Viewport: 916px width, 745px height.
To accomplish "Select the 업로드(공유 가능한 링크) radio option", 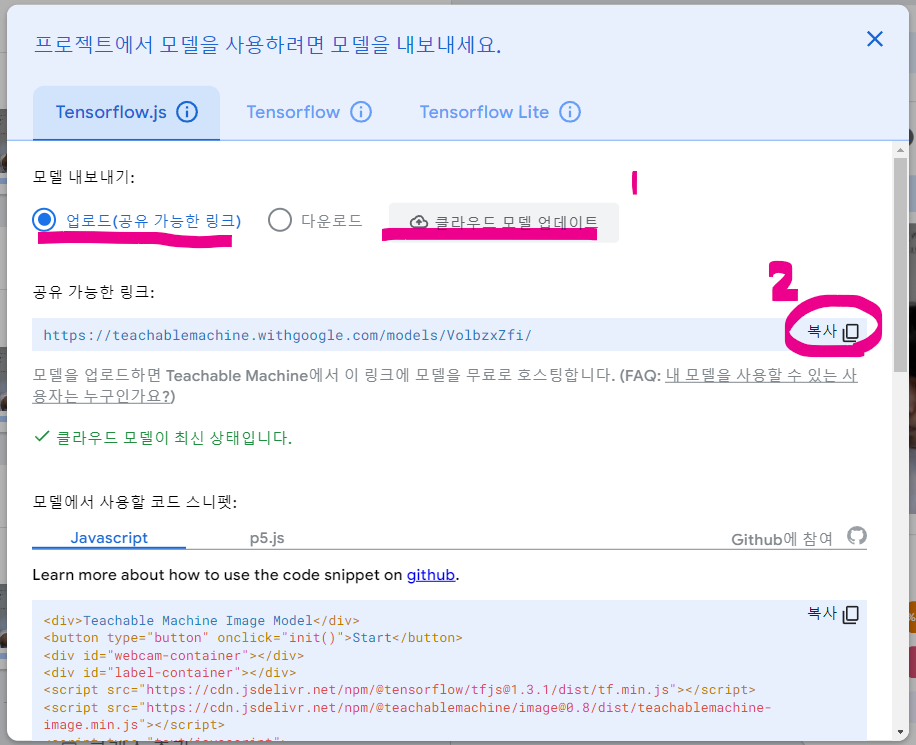I will 44,220.
